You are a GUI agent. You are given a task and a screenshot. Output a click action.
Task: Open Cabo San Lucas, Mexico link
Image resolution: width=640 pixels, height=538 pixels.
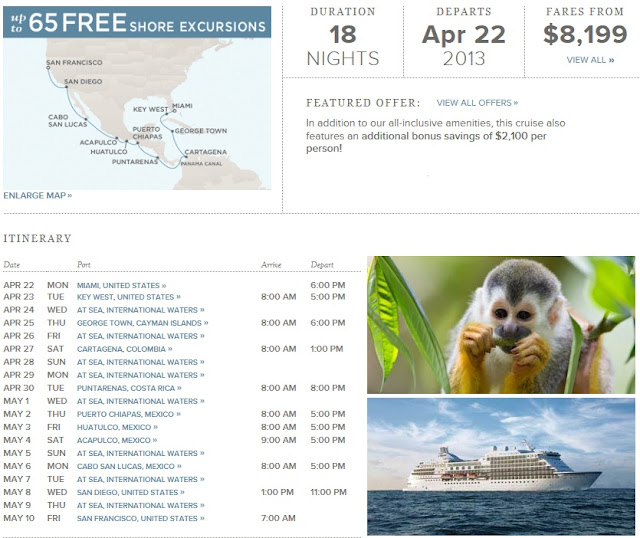pos(127,466)
